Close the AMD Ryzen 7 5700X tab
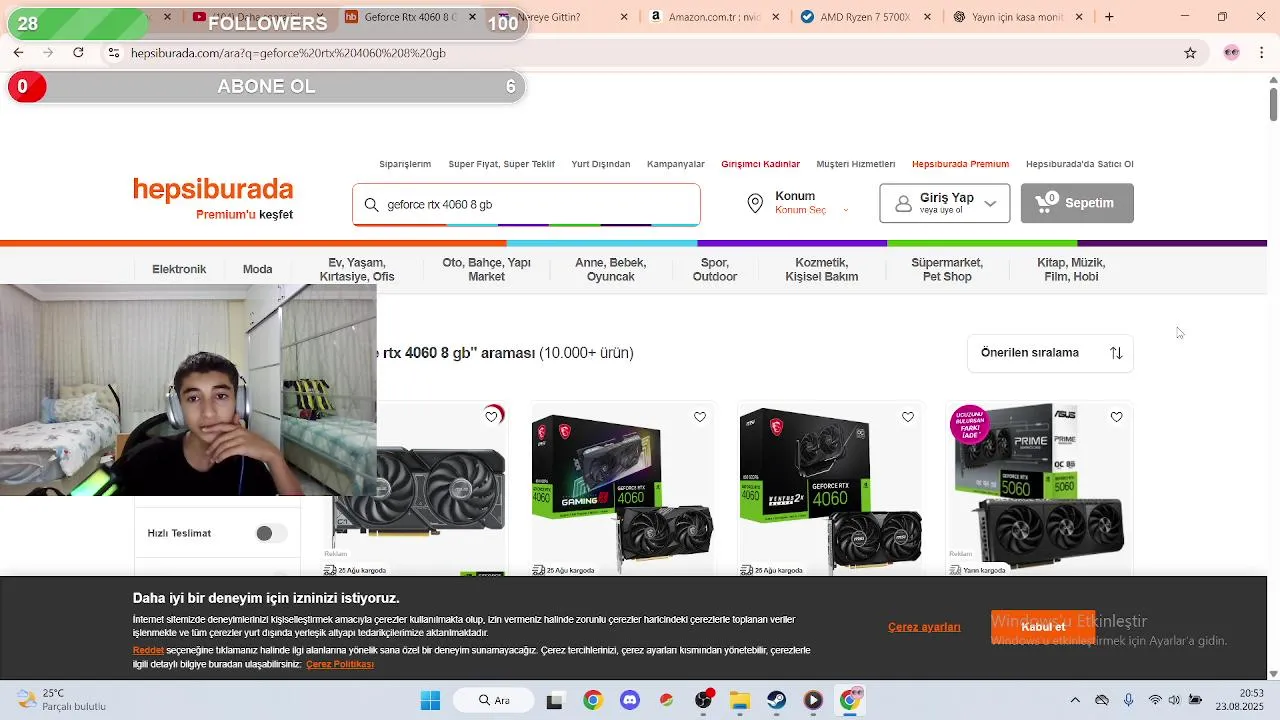The height and width of the screenshot is (720, 1280). point(927,17)
